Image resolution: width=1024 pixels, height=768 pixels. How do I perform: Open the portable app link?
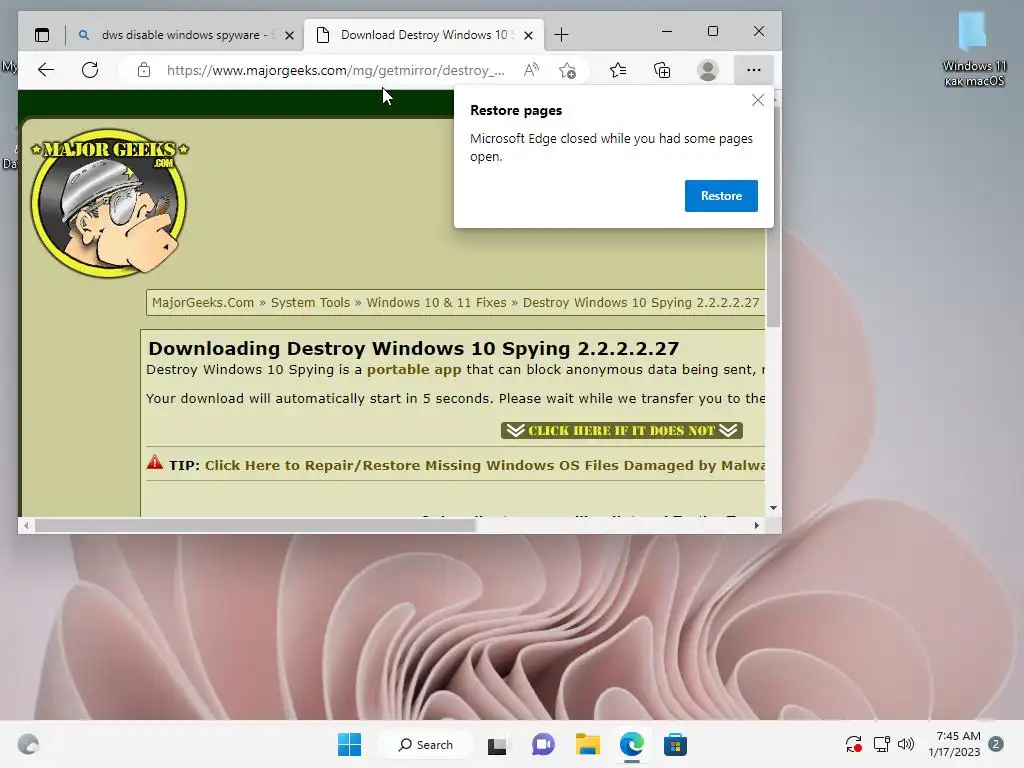click(414, 370)
